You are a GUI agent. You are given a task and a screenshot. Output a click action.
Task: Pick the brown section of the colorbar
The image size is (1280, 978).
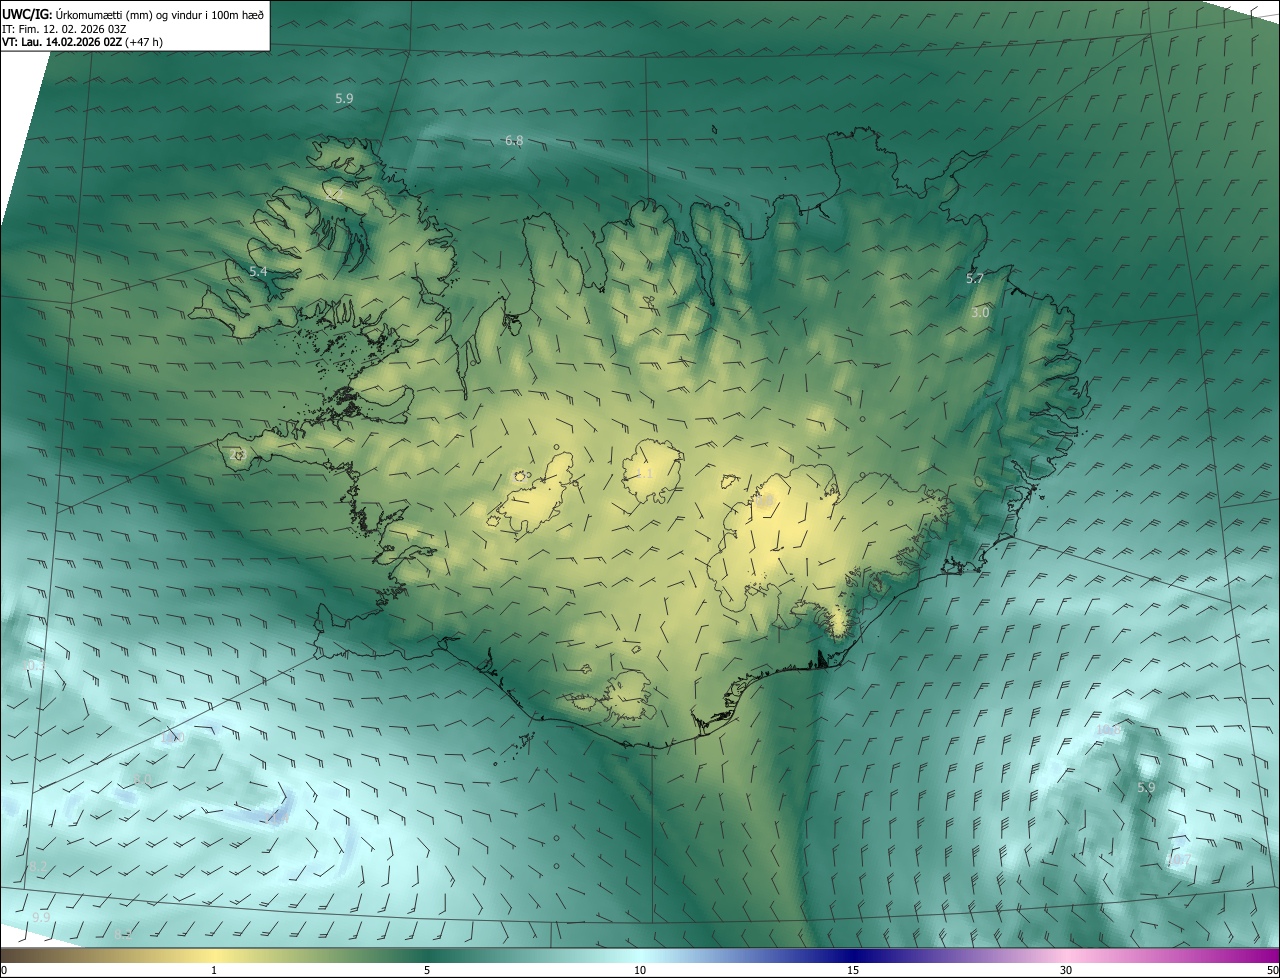point(40,955)
